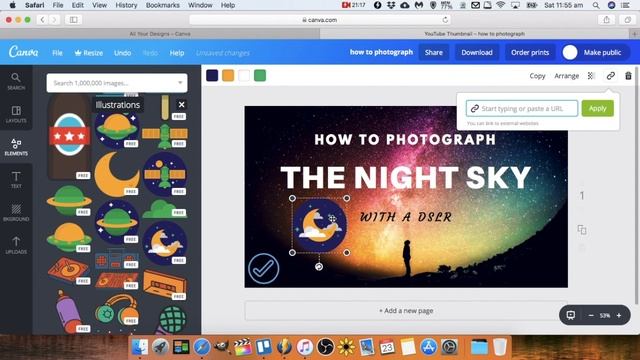Open the Canva File menu
640x360 pixels.
tap(57, 53)
